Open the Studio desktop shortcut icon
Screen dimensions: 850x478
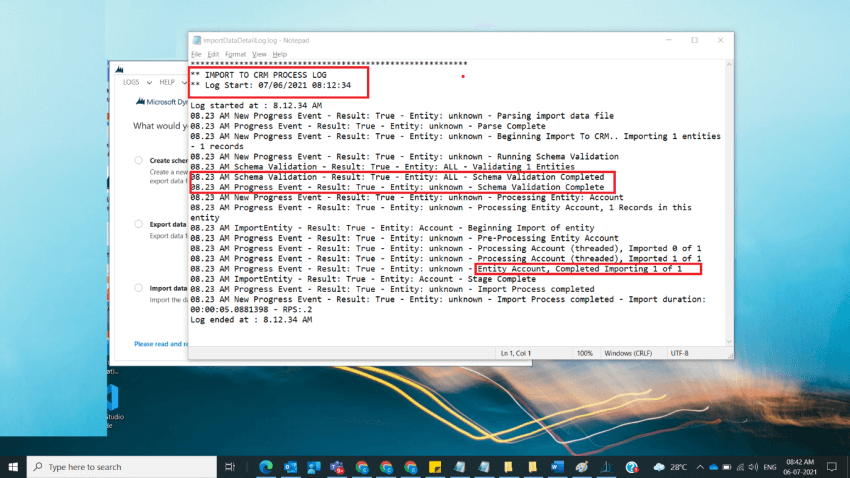click(x=113, y=398)
